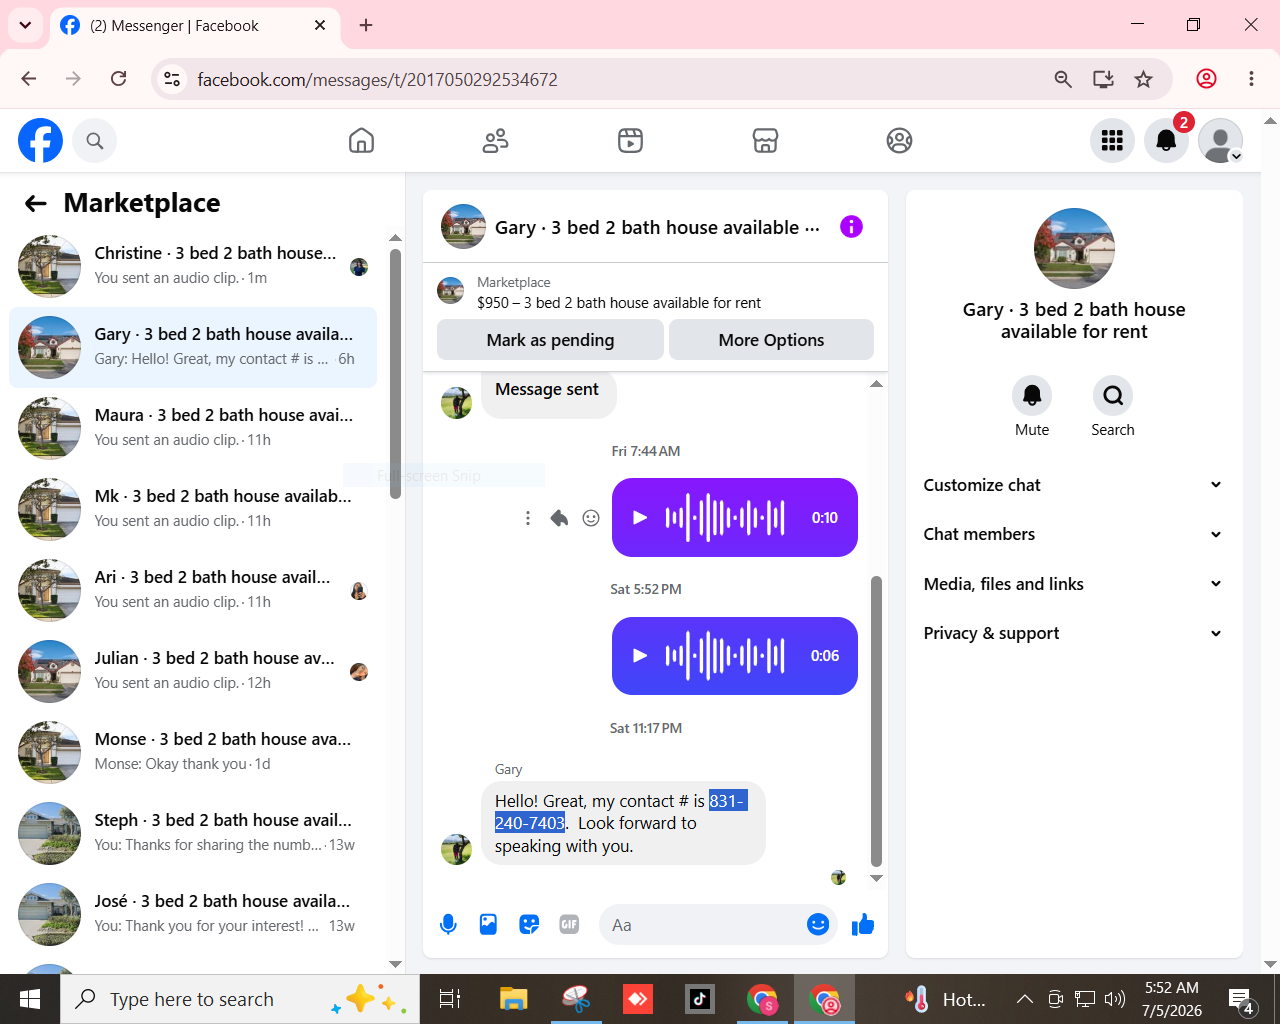Open Ari conversation
This screenshot has width=1280, height=1024.
tap(192, 590)
